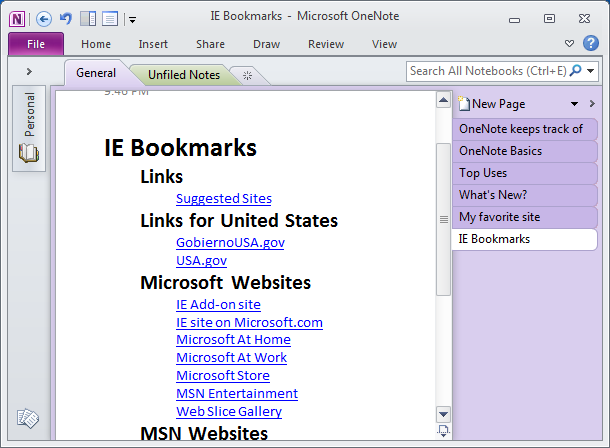Restore down the OneNote window
The height and width of the screenshot is (448, 610).
pos(549,19)
